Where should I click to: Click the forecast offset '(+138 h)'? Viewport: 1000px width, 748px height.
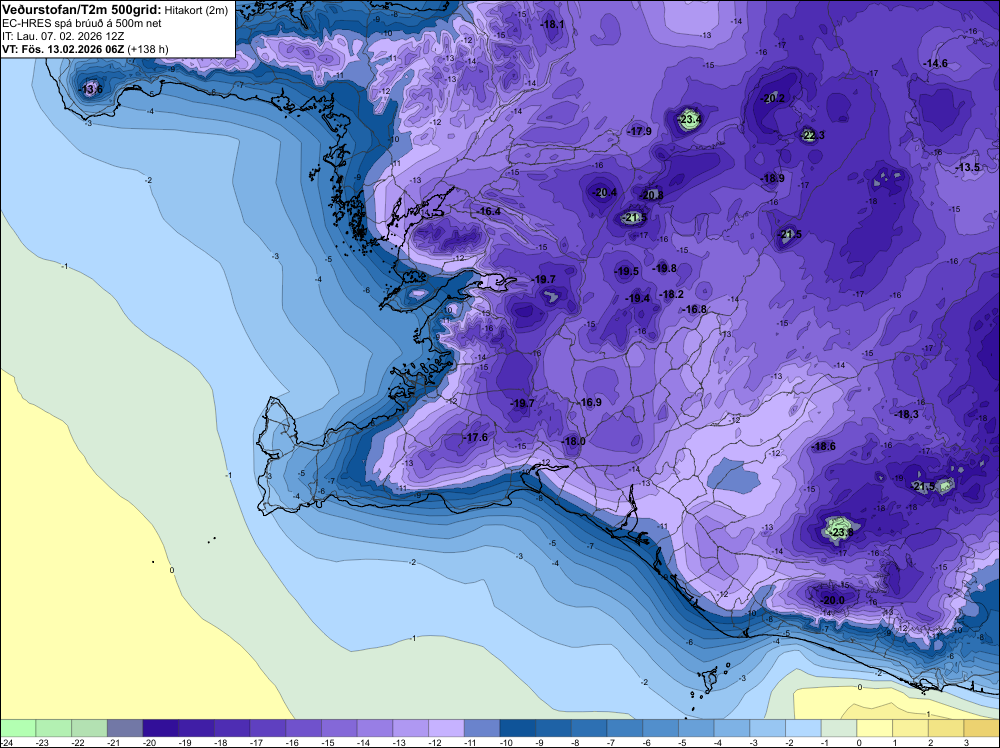148,49
